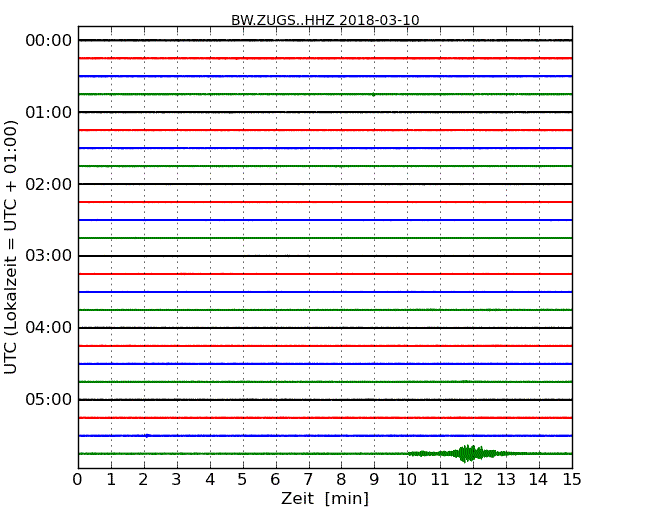Click x-axis tick label 8

(341, 480)
